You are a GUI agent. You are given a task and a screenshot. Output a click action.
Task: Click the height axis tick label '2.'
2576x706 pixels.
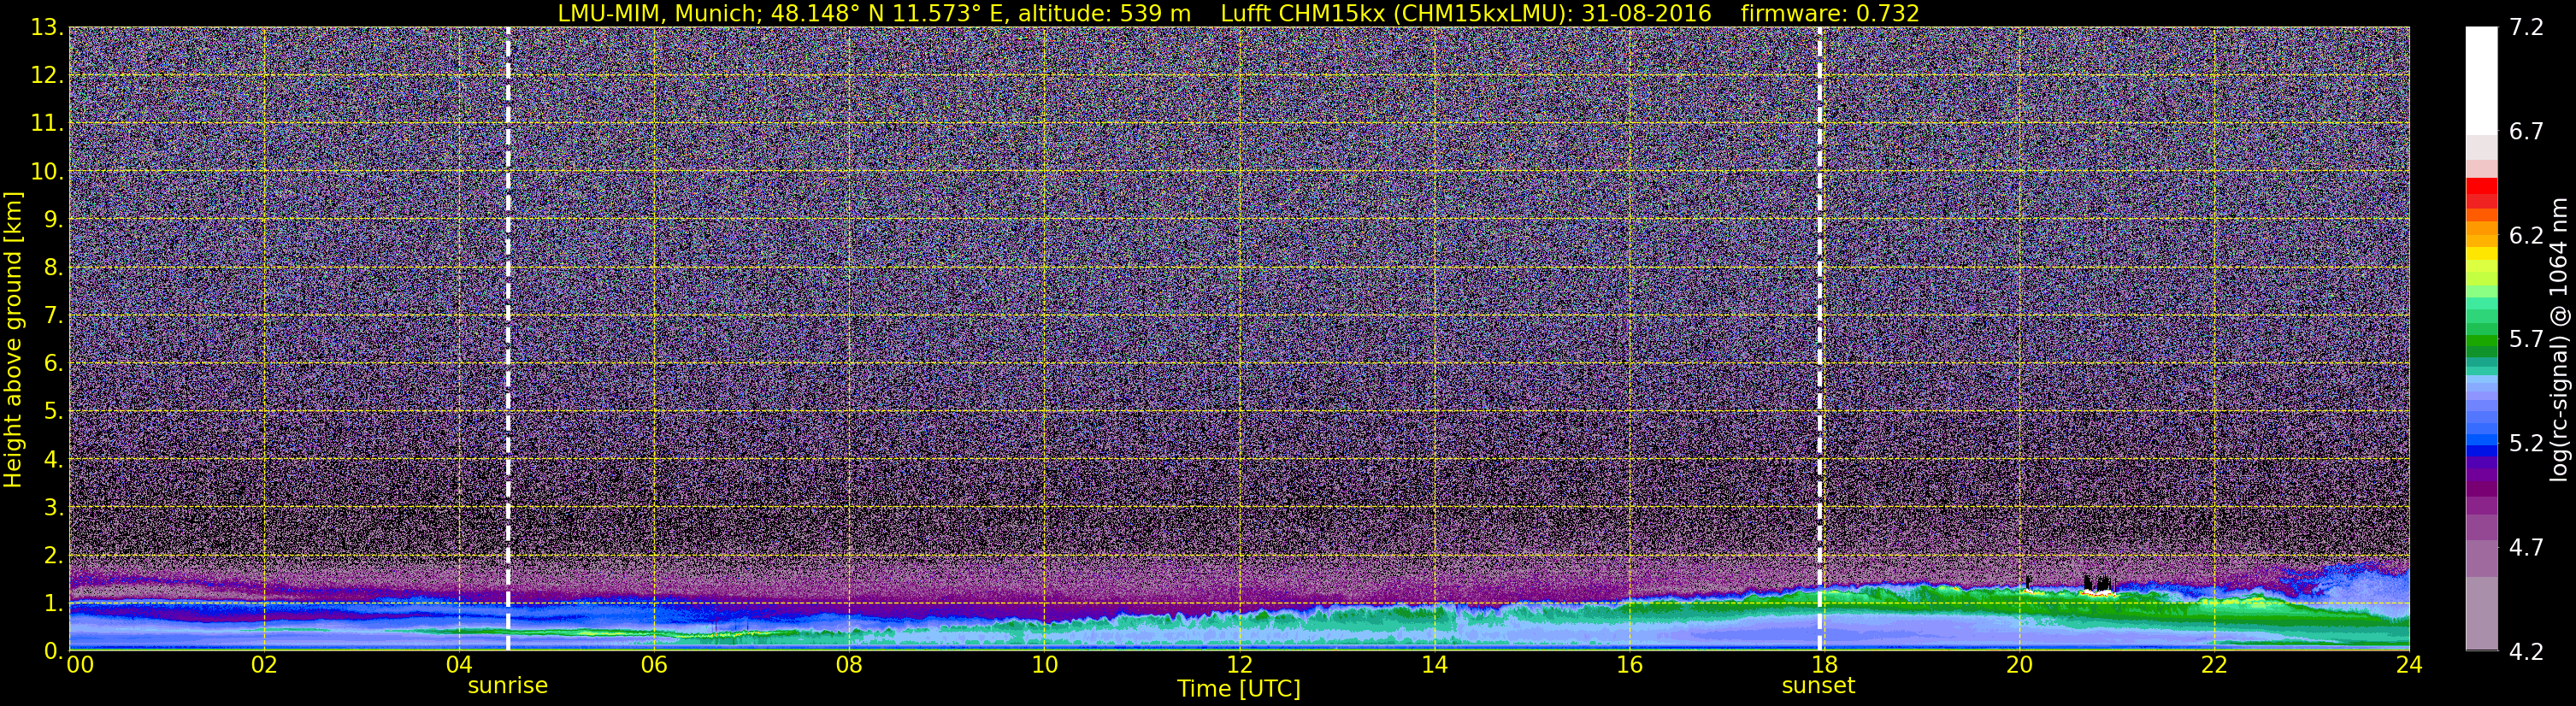53,555
